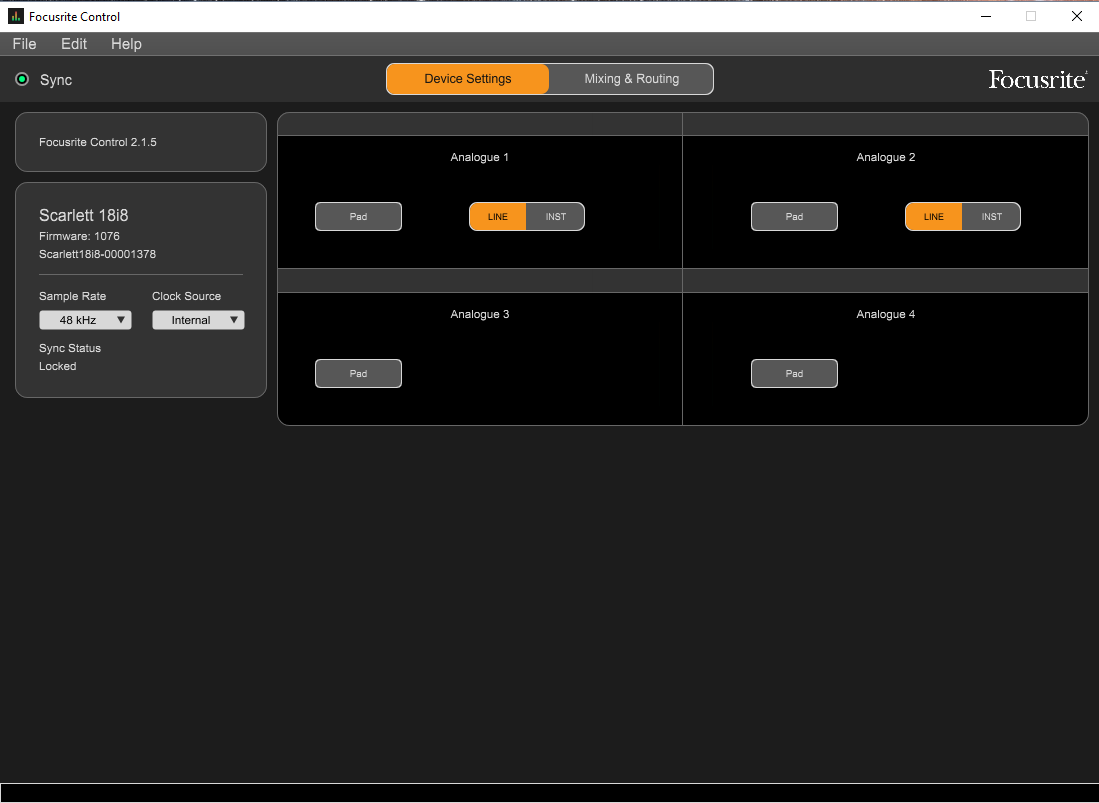The height and width of the screenshot is (803, 1099).
Task: Toggle the Pad on Analogue 3
Action: [358, 373]
